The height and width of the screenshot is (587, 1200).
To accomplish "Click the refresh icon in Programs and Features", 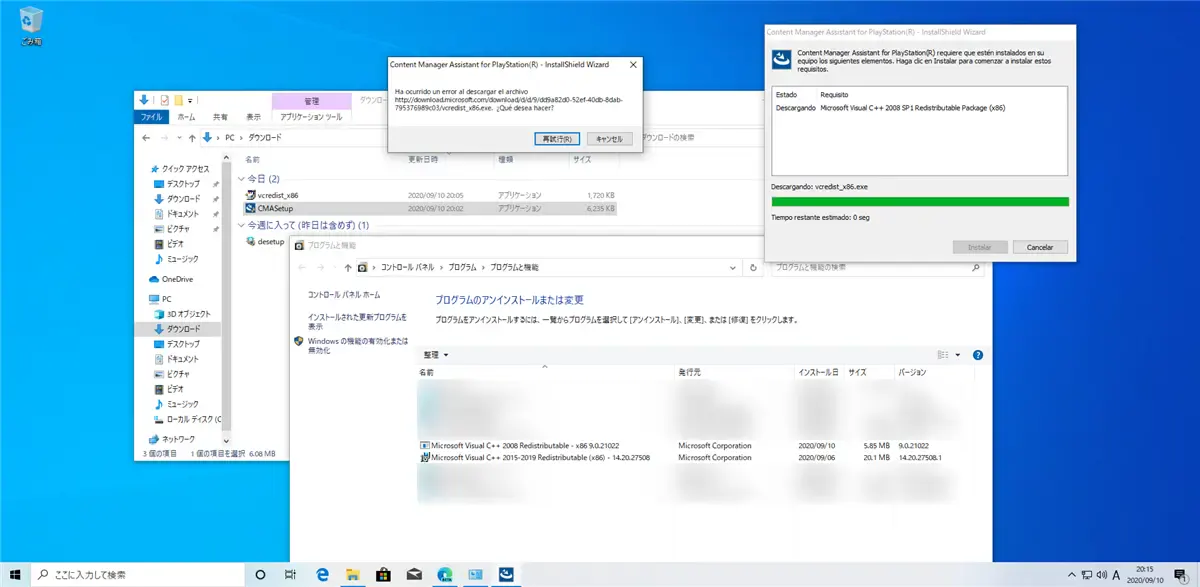I will (755, 268).
